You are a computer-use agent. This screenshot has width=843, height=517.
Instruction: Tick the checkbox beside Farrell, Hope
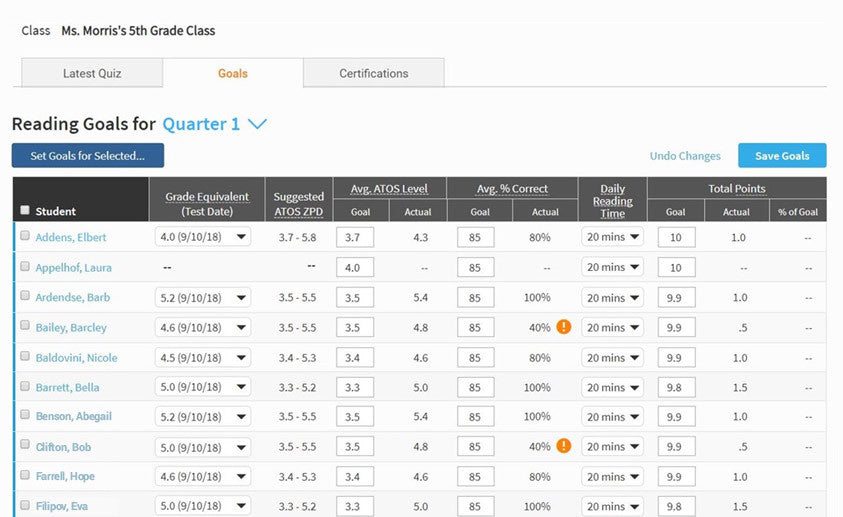(25, 476)
